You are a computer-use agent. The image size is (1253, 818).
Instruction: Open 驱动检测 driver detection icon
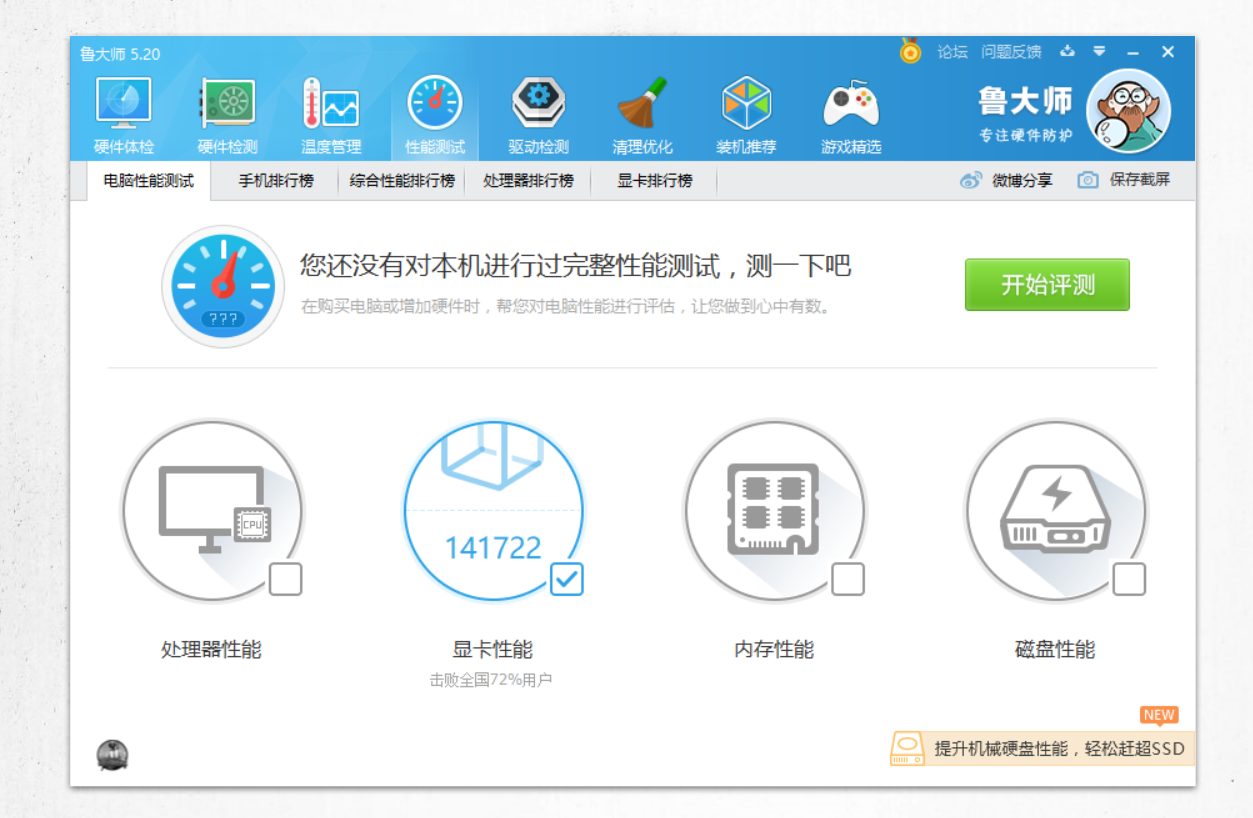(x=539, y=104)
